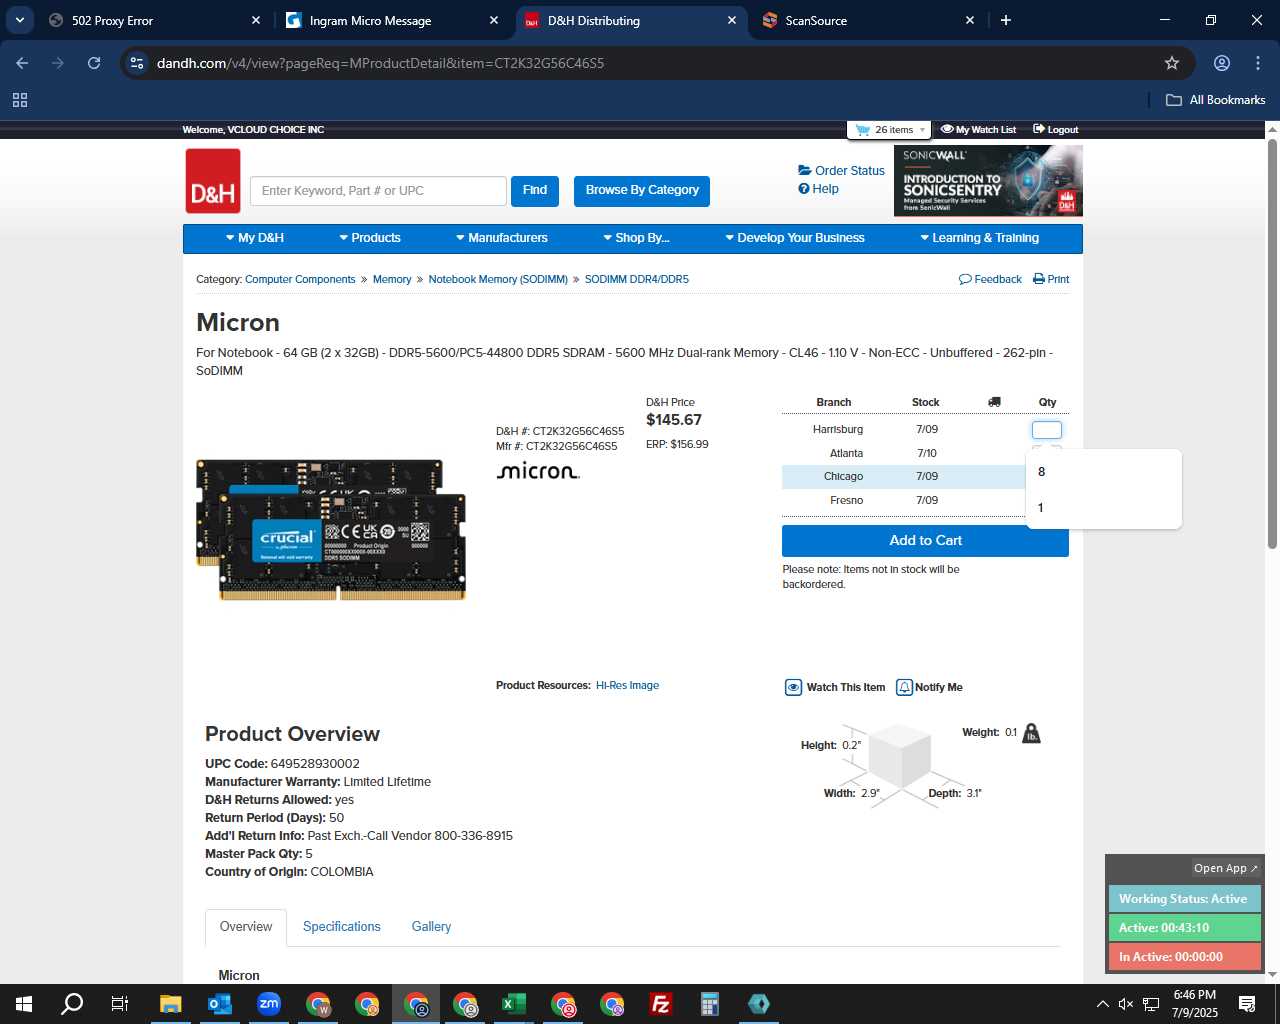Click the Crucial memory product image
The image size is (1280, 1024).
tap(332, 530)
